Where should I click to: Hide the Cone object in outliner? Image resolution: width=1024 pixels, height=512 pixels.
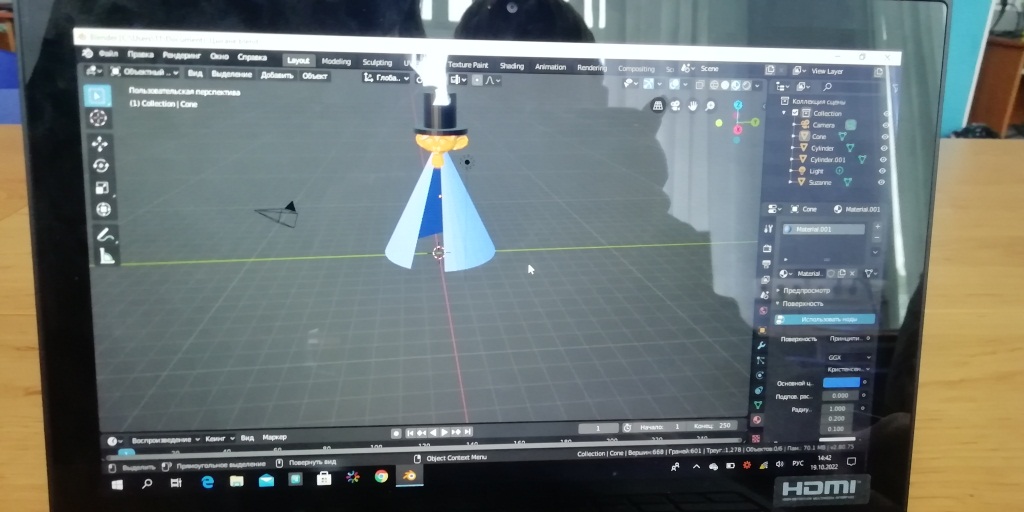(885, 136)
